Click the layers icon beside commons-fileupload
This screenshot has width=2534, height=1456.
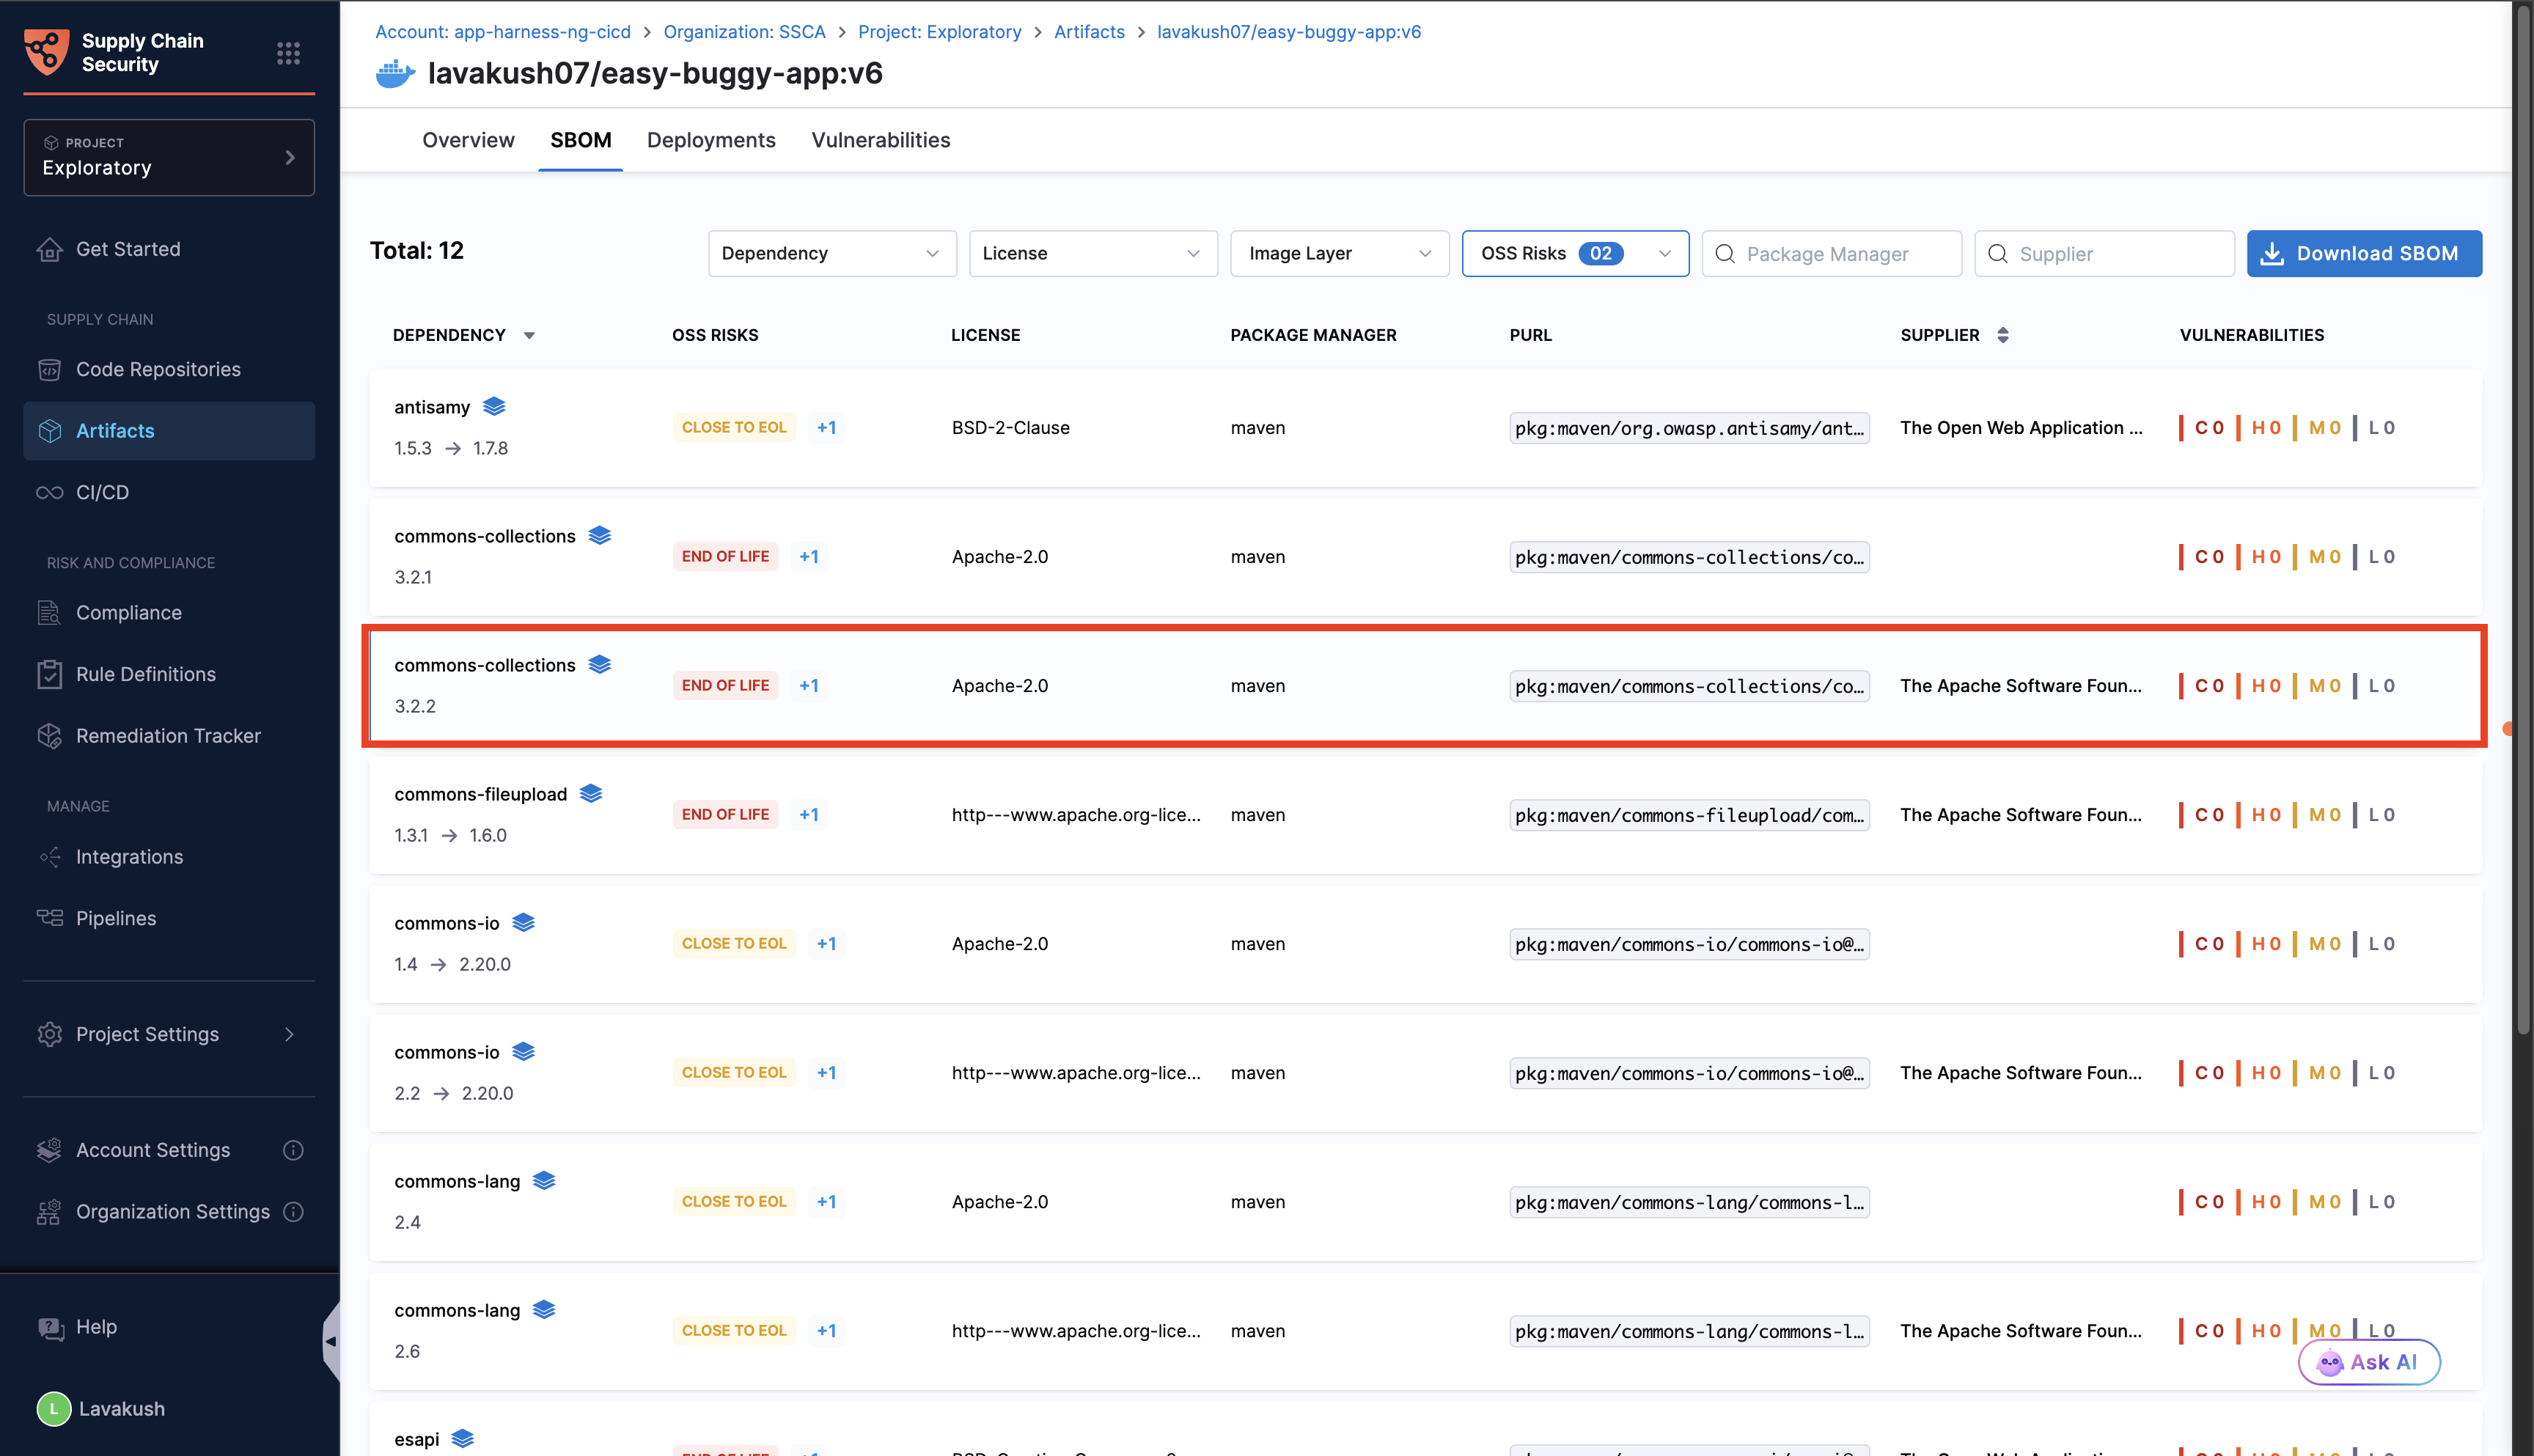(x=591, y=793)
